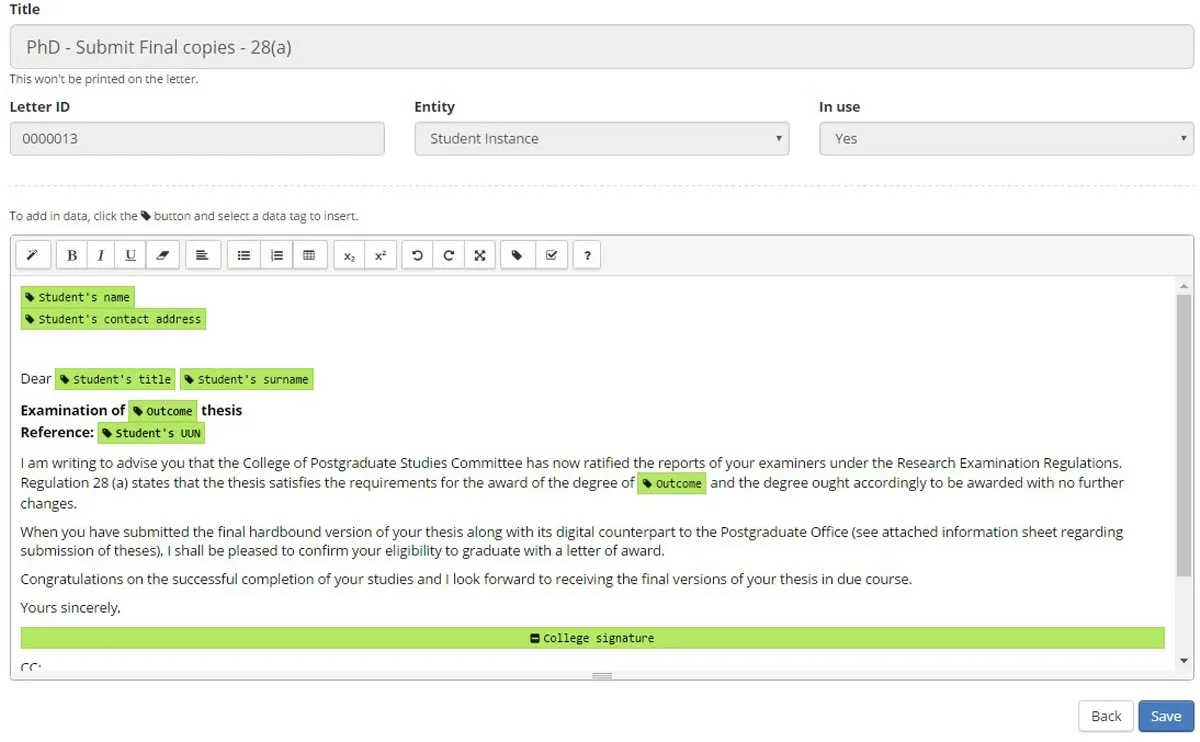The height and width of the screenshot is (742, 1200).
Task: Expand the In use dropdown
Action: (1006, 139)
